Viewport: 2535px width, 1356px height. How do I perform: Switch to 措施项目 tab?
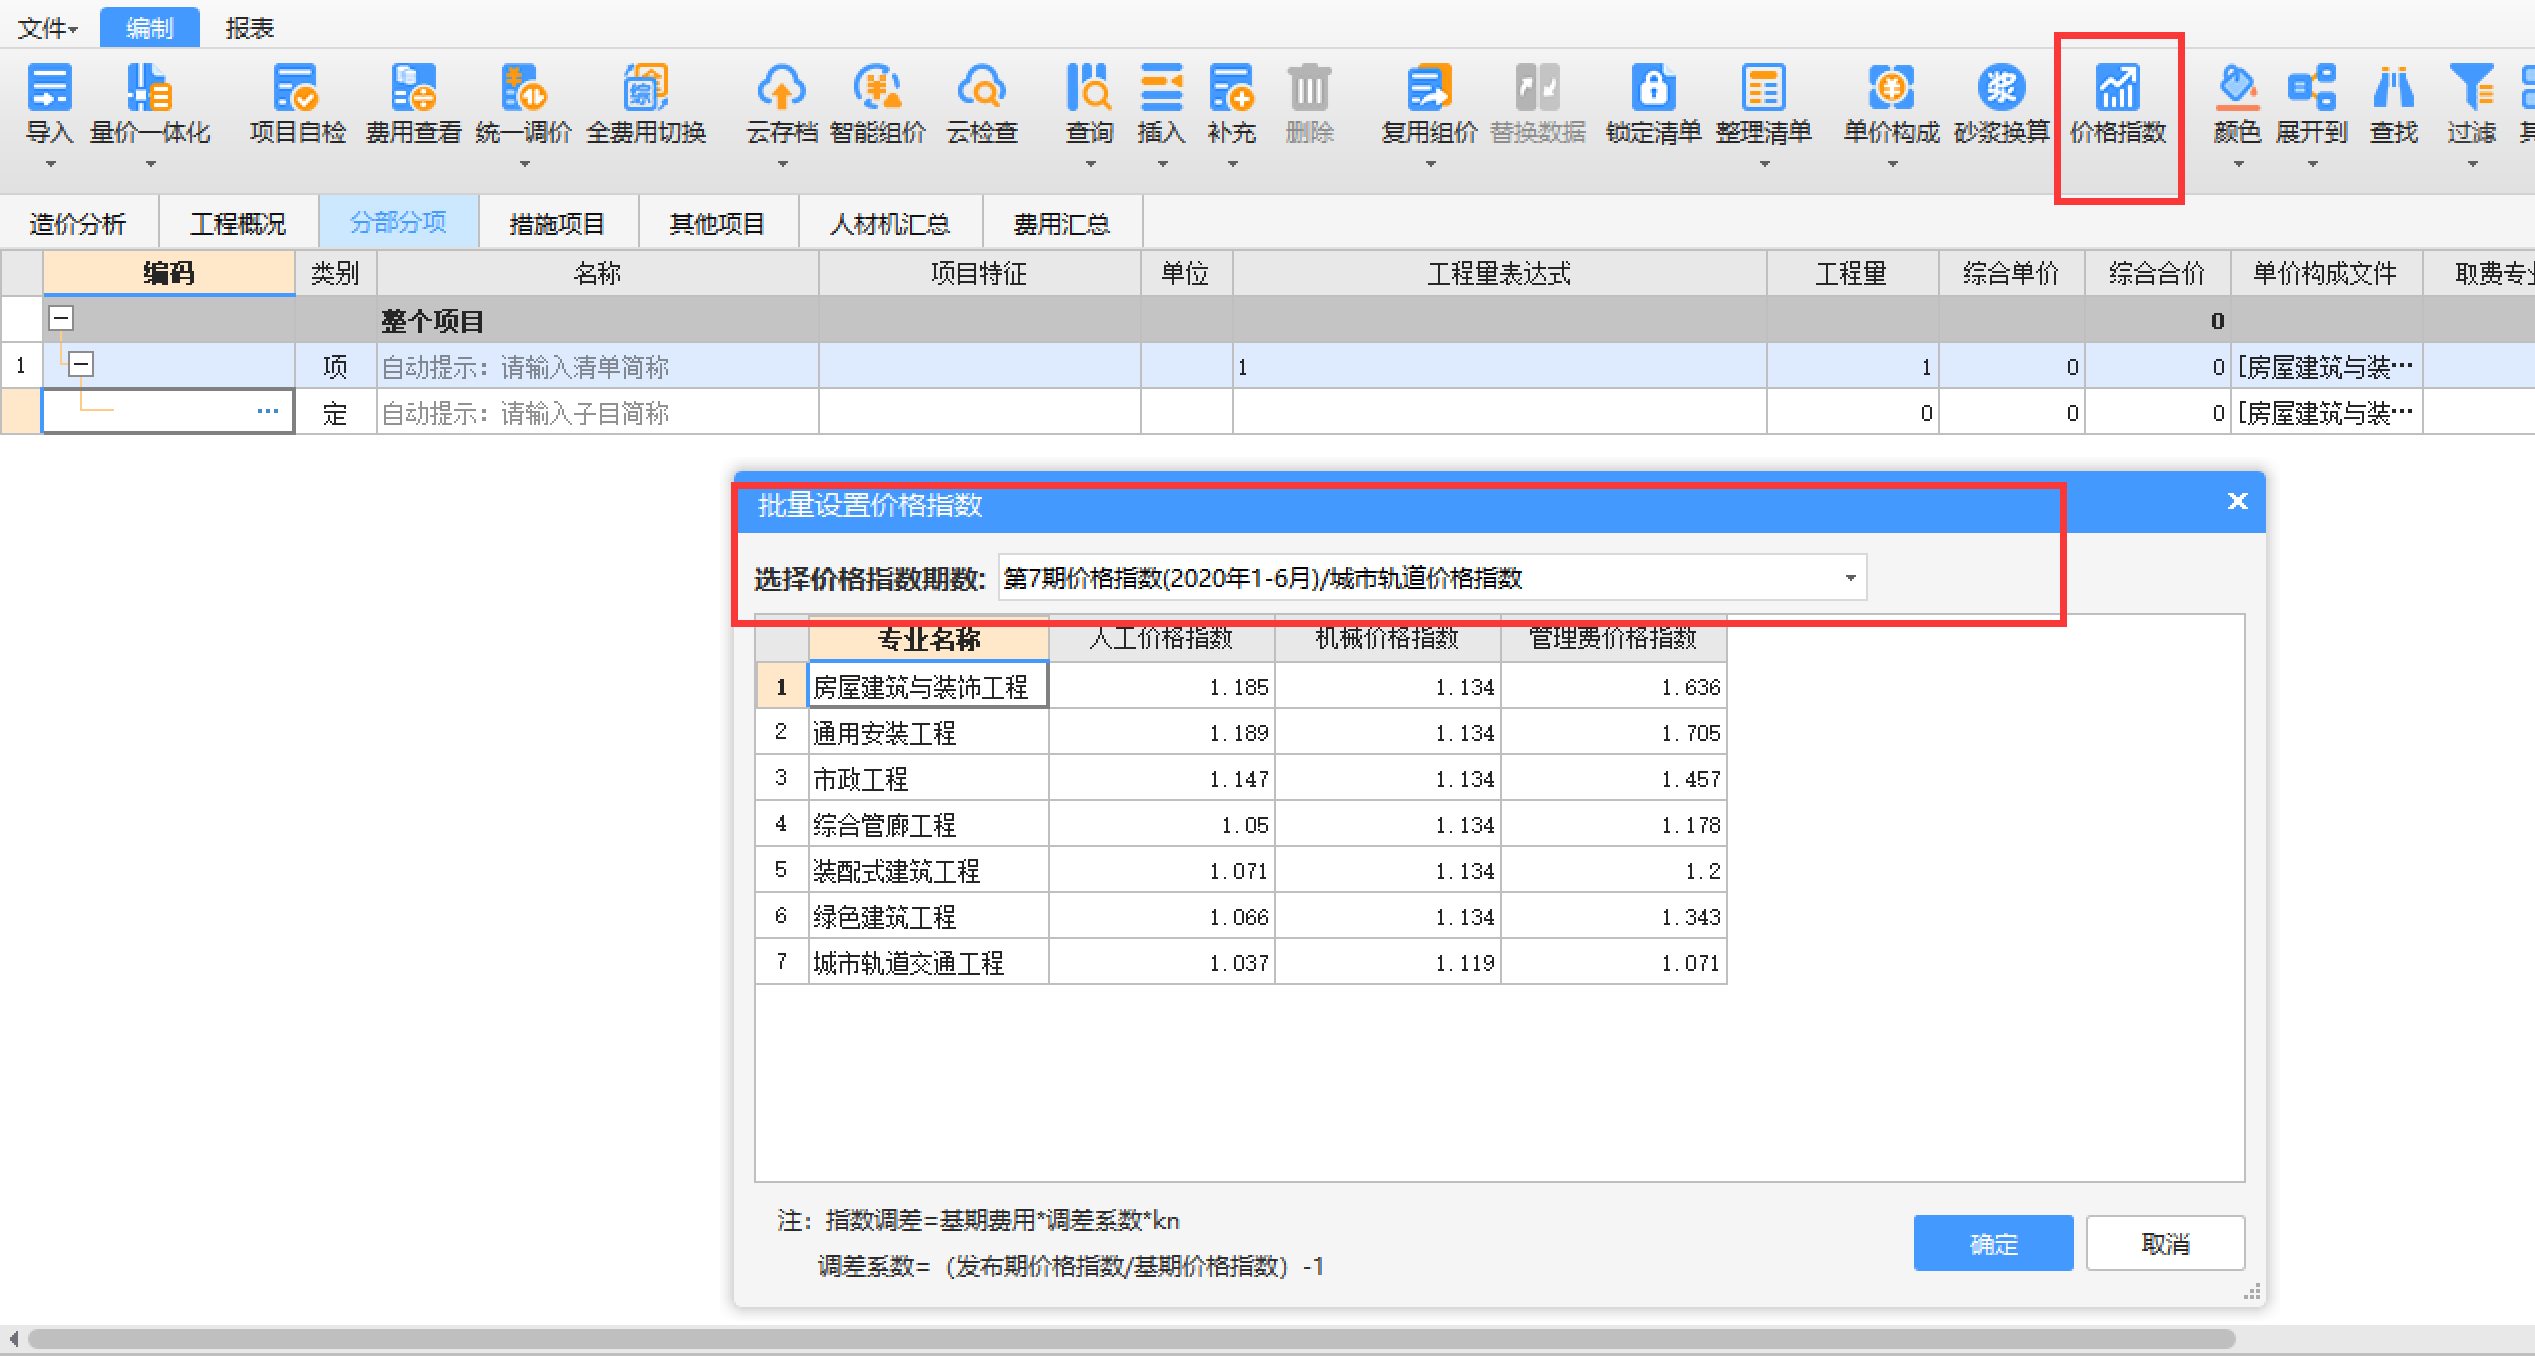pyautogui.click(x=557, y=223)
